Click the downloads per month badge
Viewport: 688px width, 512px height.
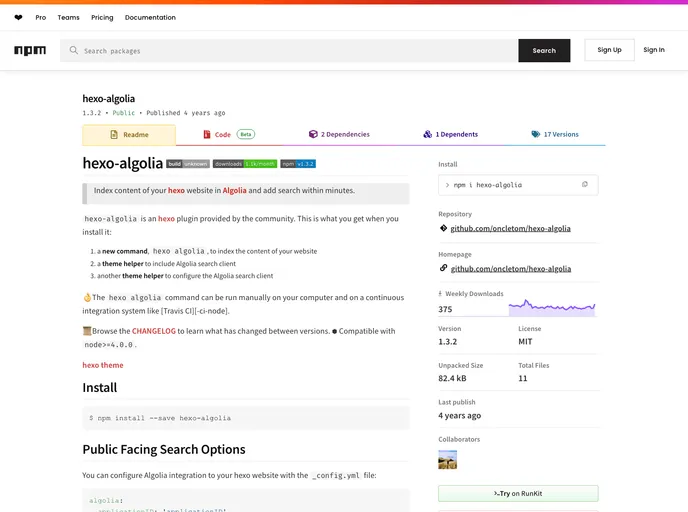pos(245,164)
